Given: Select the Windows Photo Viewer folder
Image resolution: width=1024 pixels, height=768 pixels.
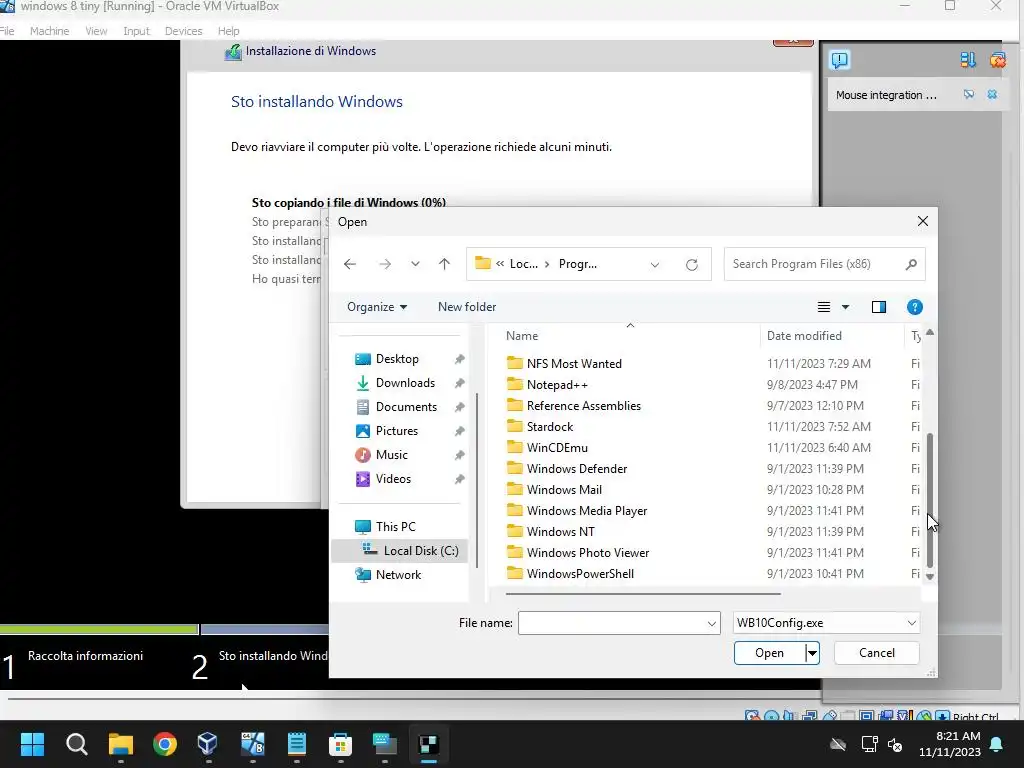Looking at the screenshot, I should click(588, 552).
